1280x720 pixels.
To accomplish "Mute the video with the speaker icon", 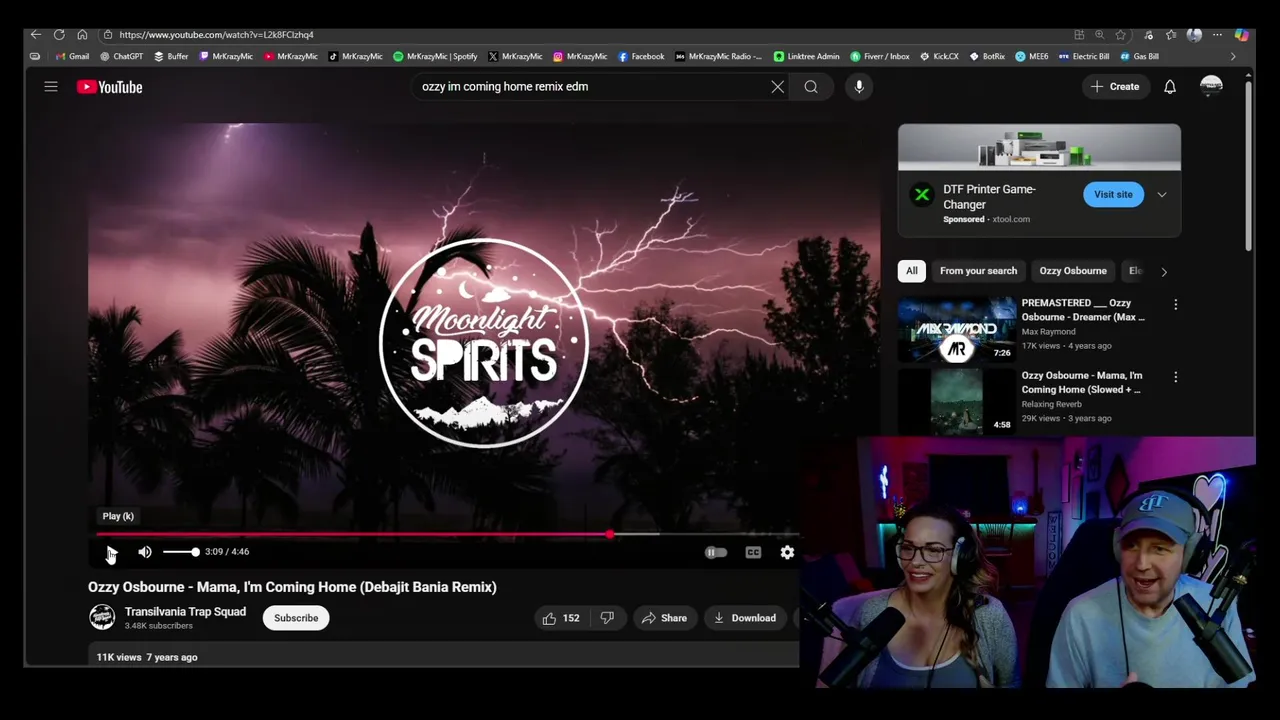I will pyautogui.click(x=145, y=552).
